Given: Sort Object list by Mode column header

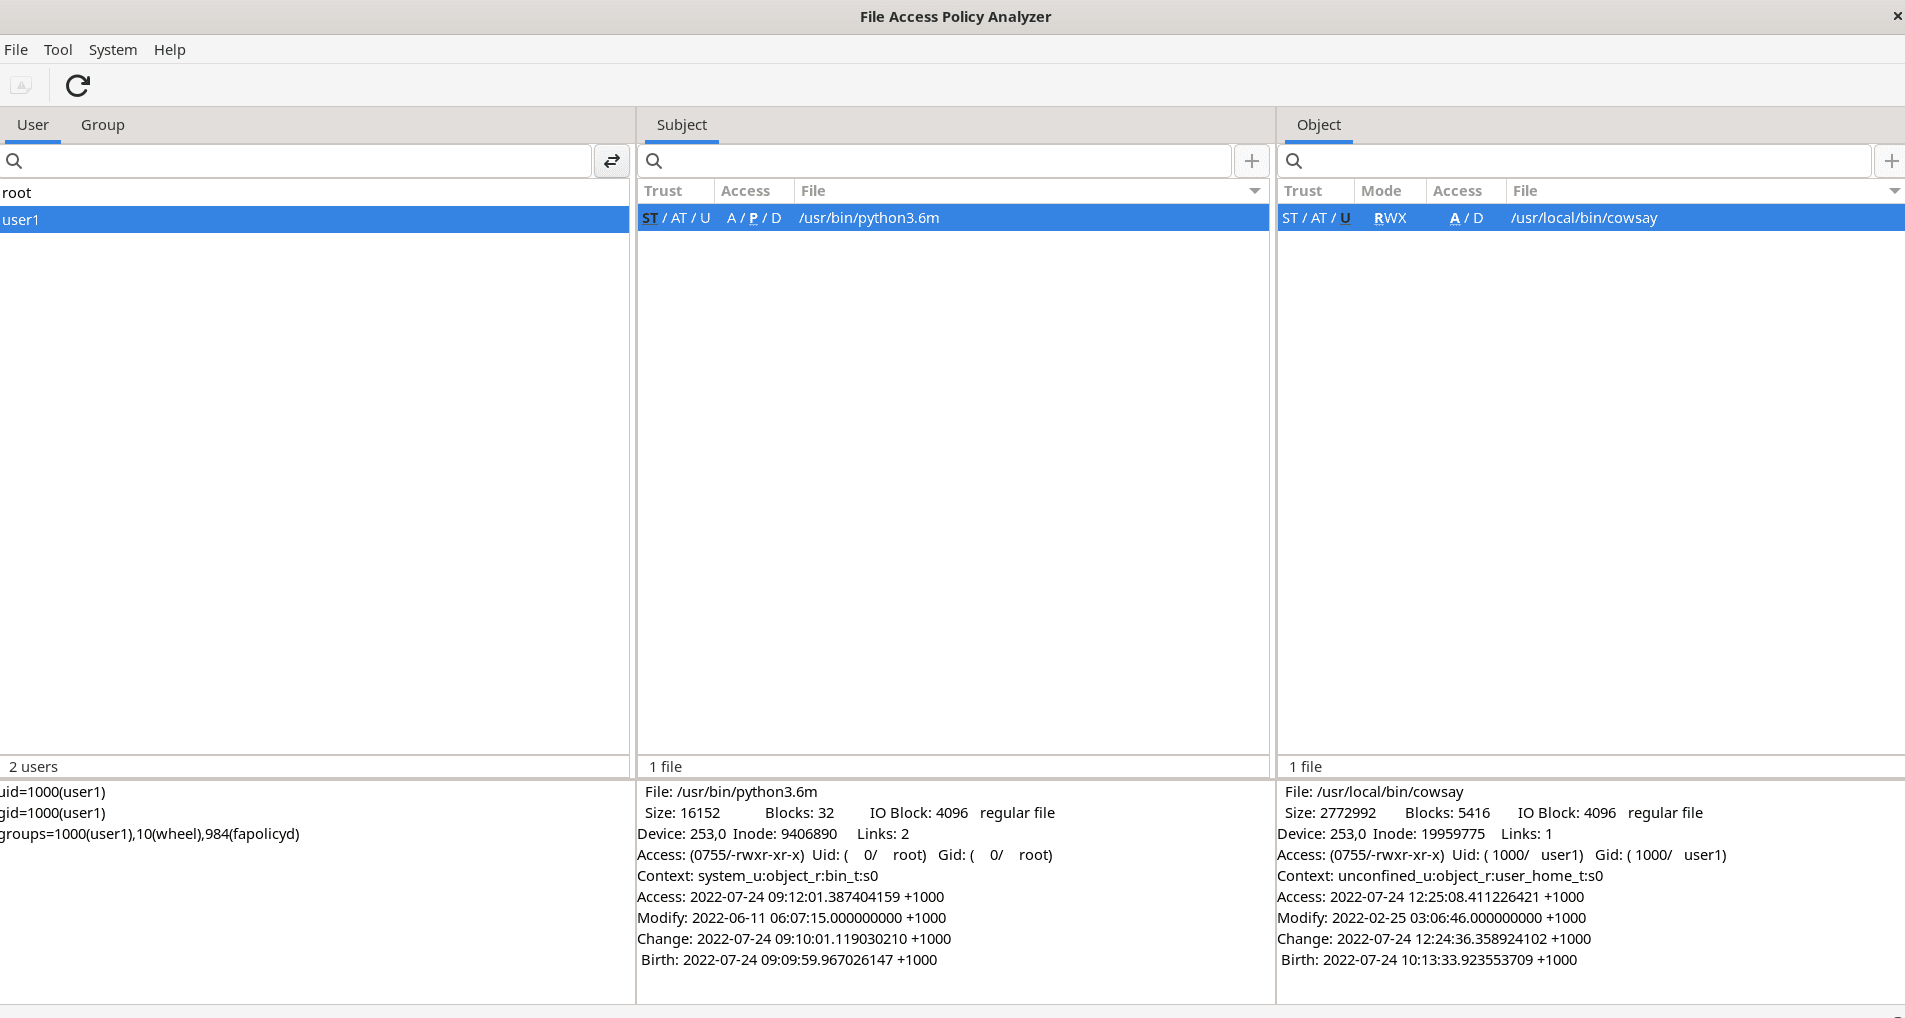Looking at the screenshot, I should click(1390, 191).
